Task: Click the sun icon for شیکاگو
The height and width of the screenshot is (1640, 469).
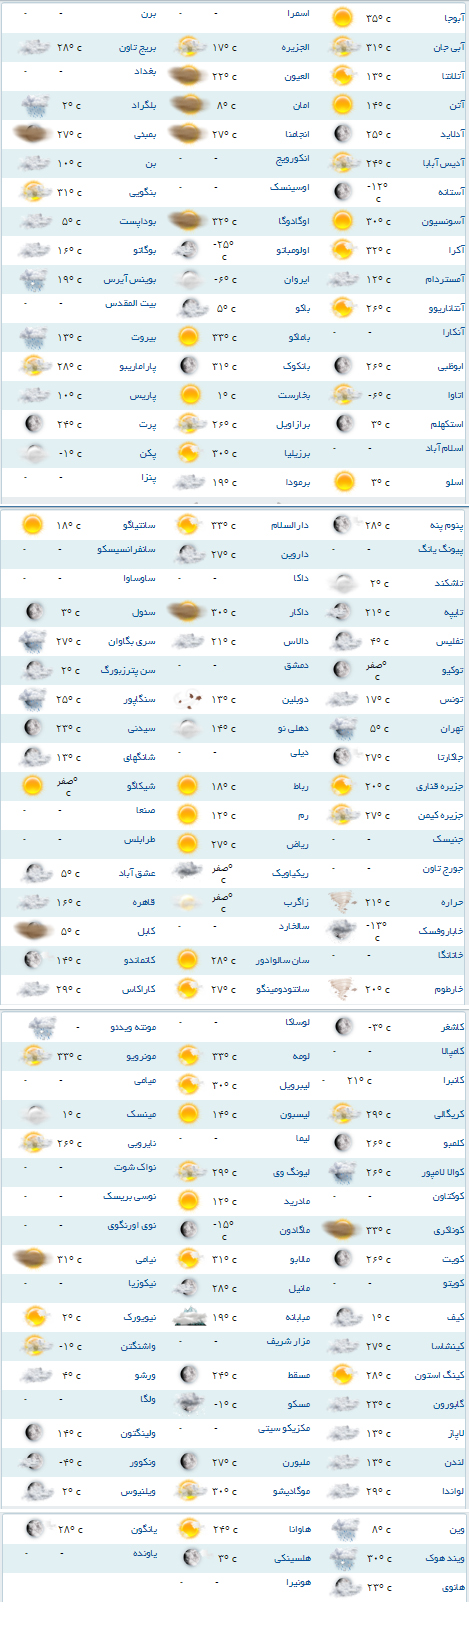Action: [x=34, y=786]
